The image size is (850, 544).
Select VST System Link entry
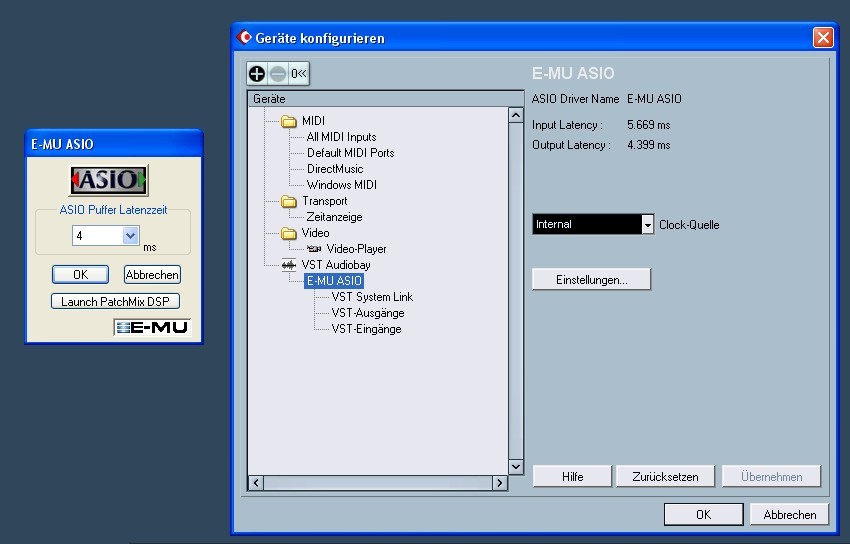click(x=372, y=297)
